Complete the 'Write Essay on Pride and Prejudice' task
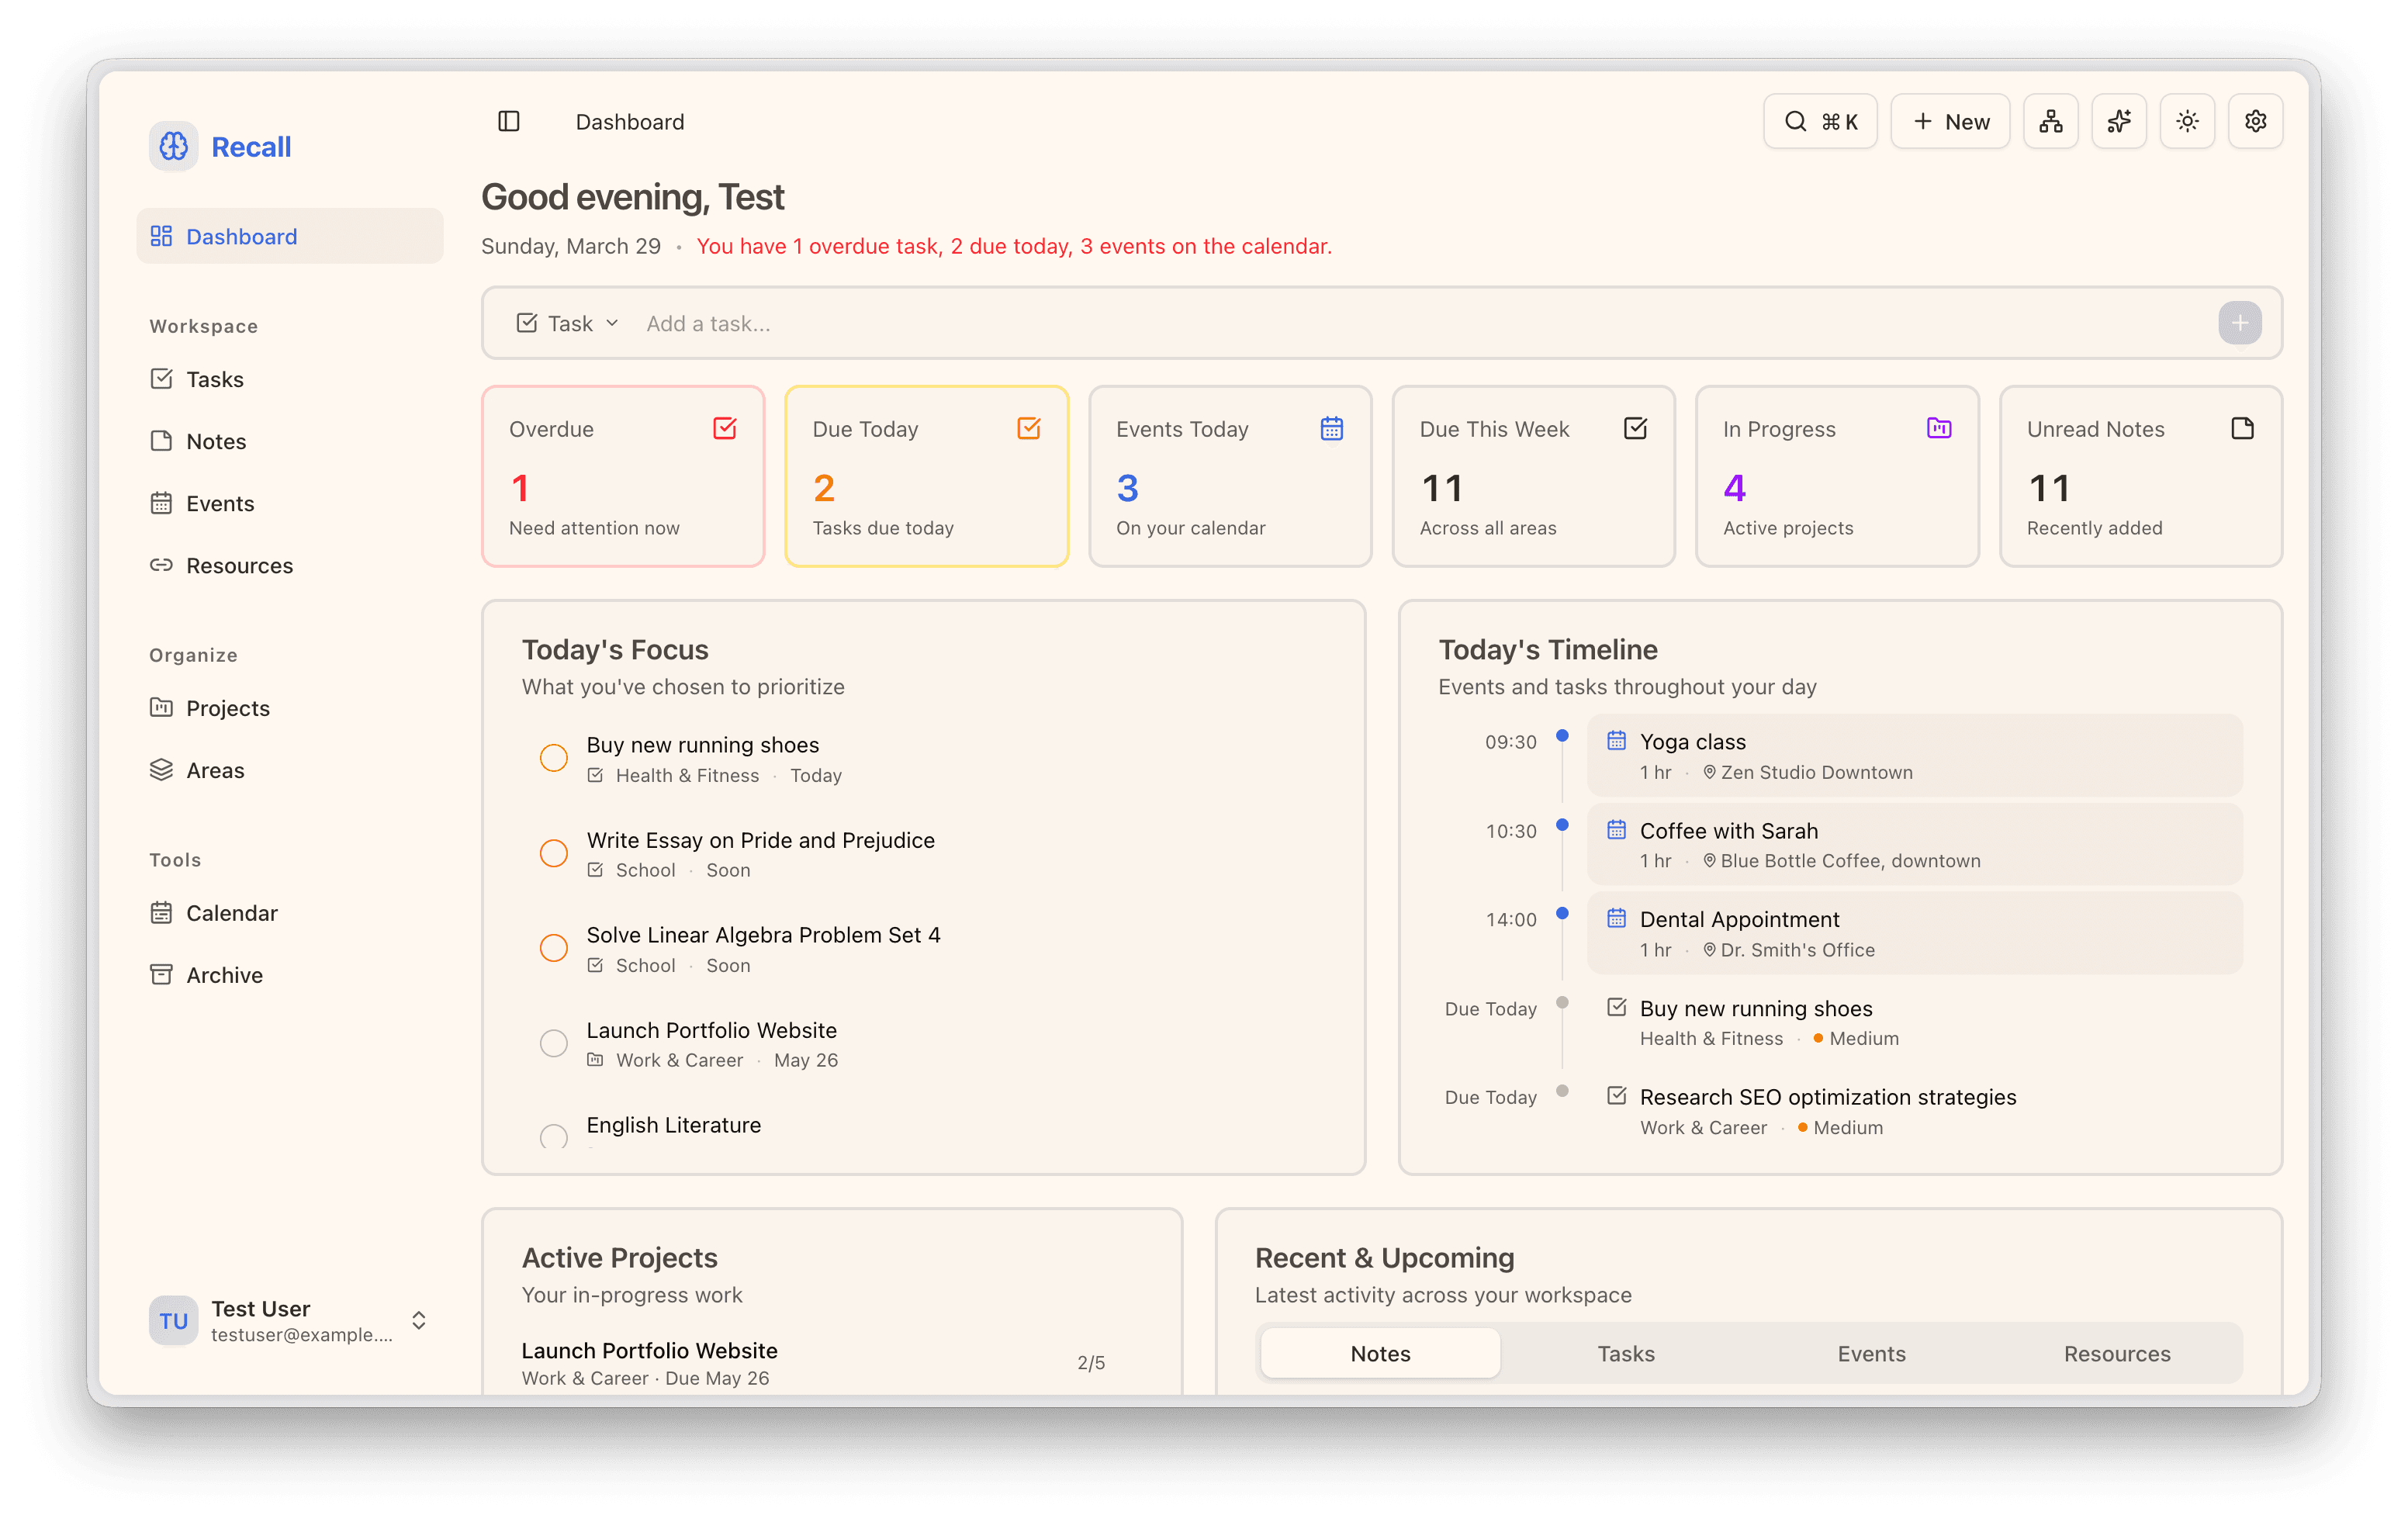The width and height of the screenshot is (2408, 1522). (x=554, y=852)
